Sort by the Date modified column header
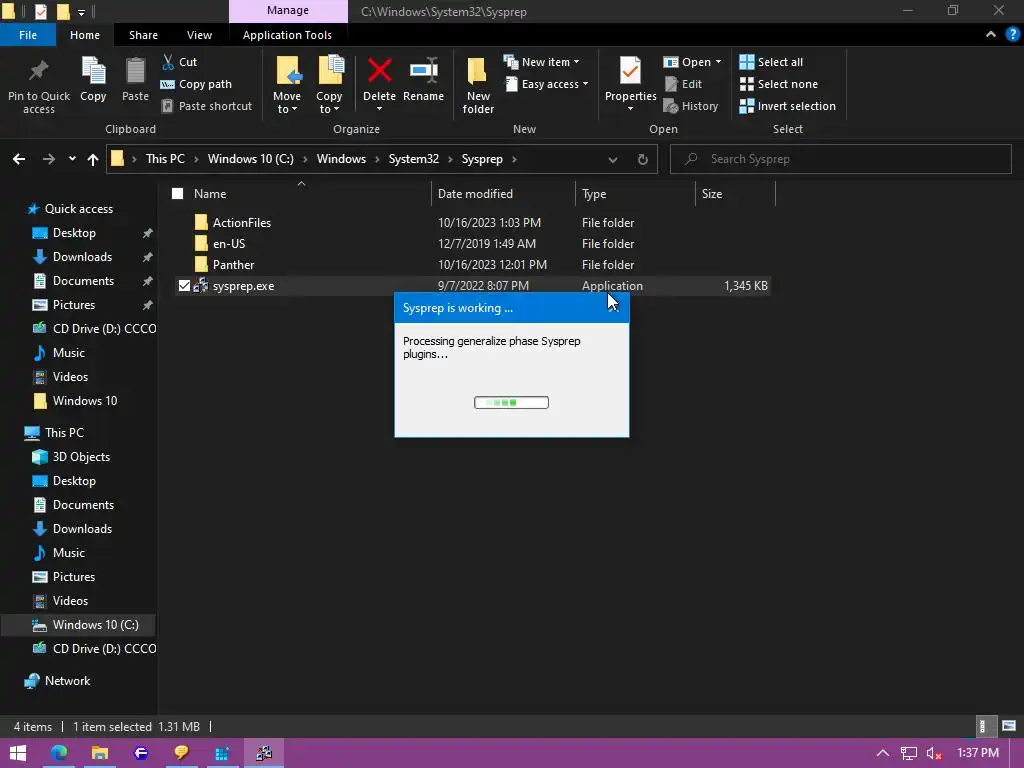The width and height of the screenshot is (1024, 768). coord(503,193)
